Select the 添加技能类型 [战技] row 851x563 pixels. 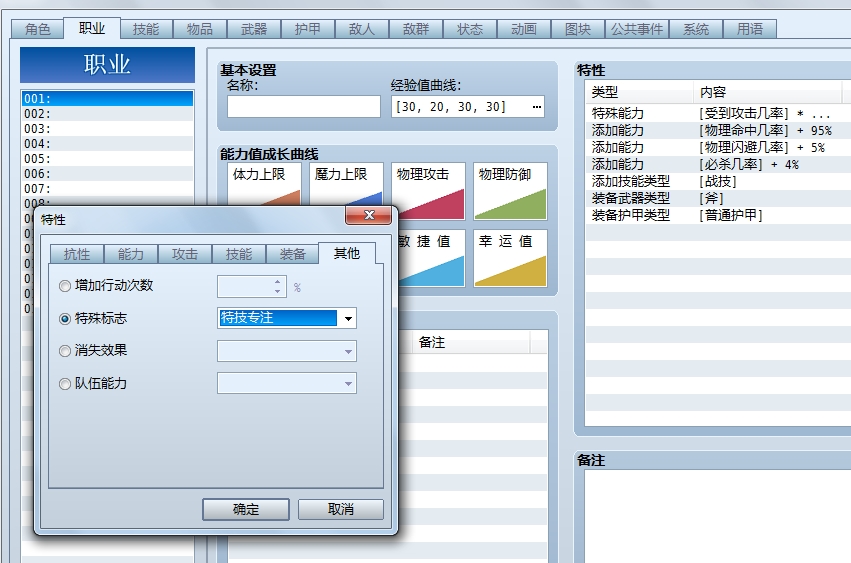[x=718, y=181]
